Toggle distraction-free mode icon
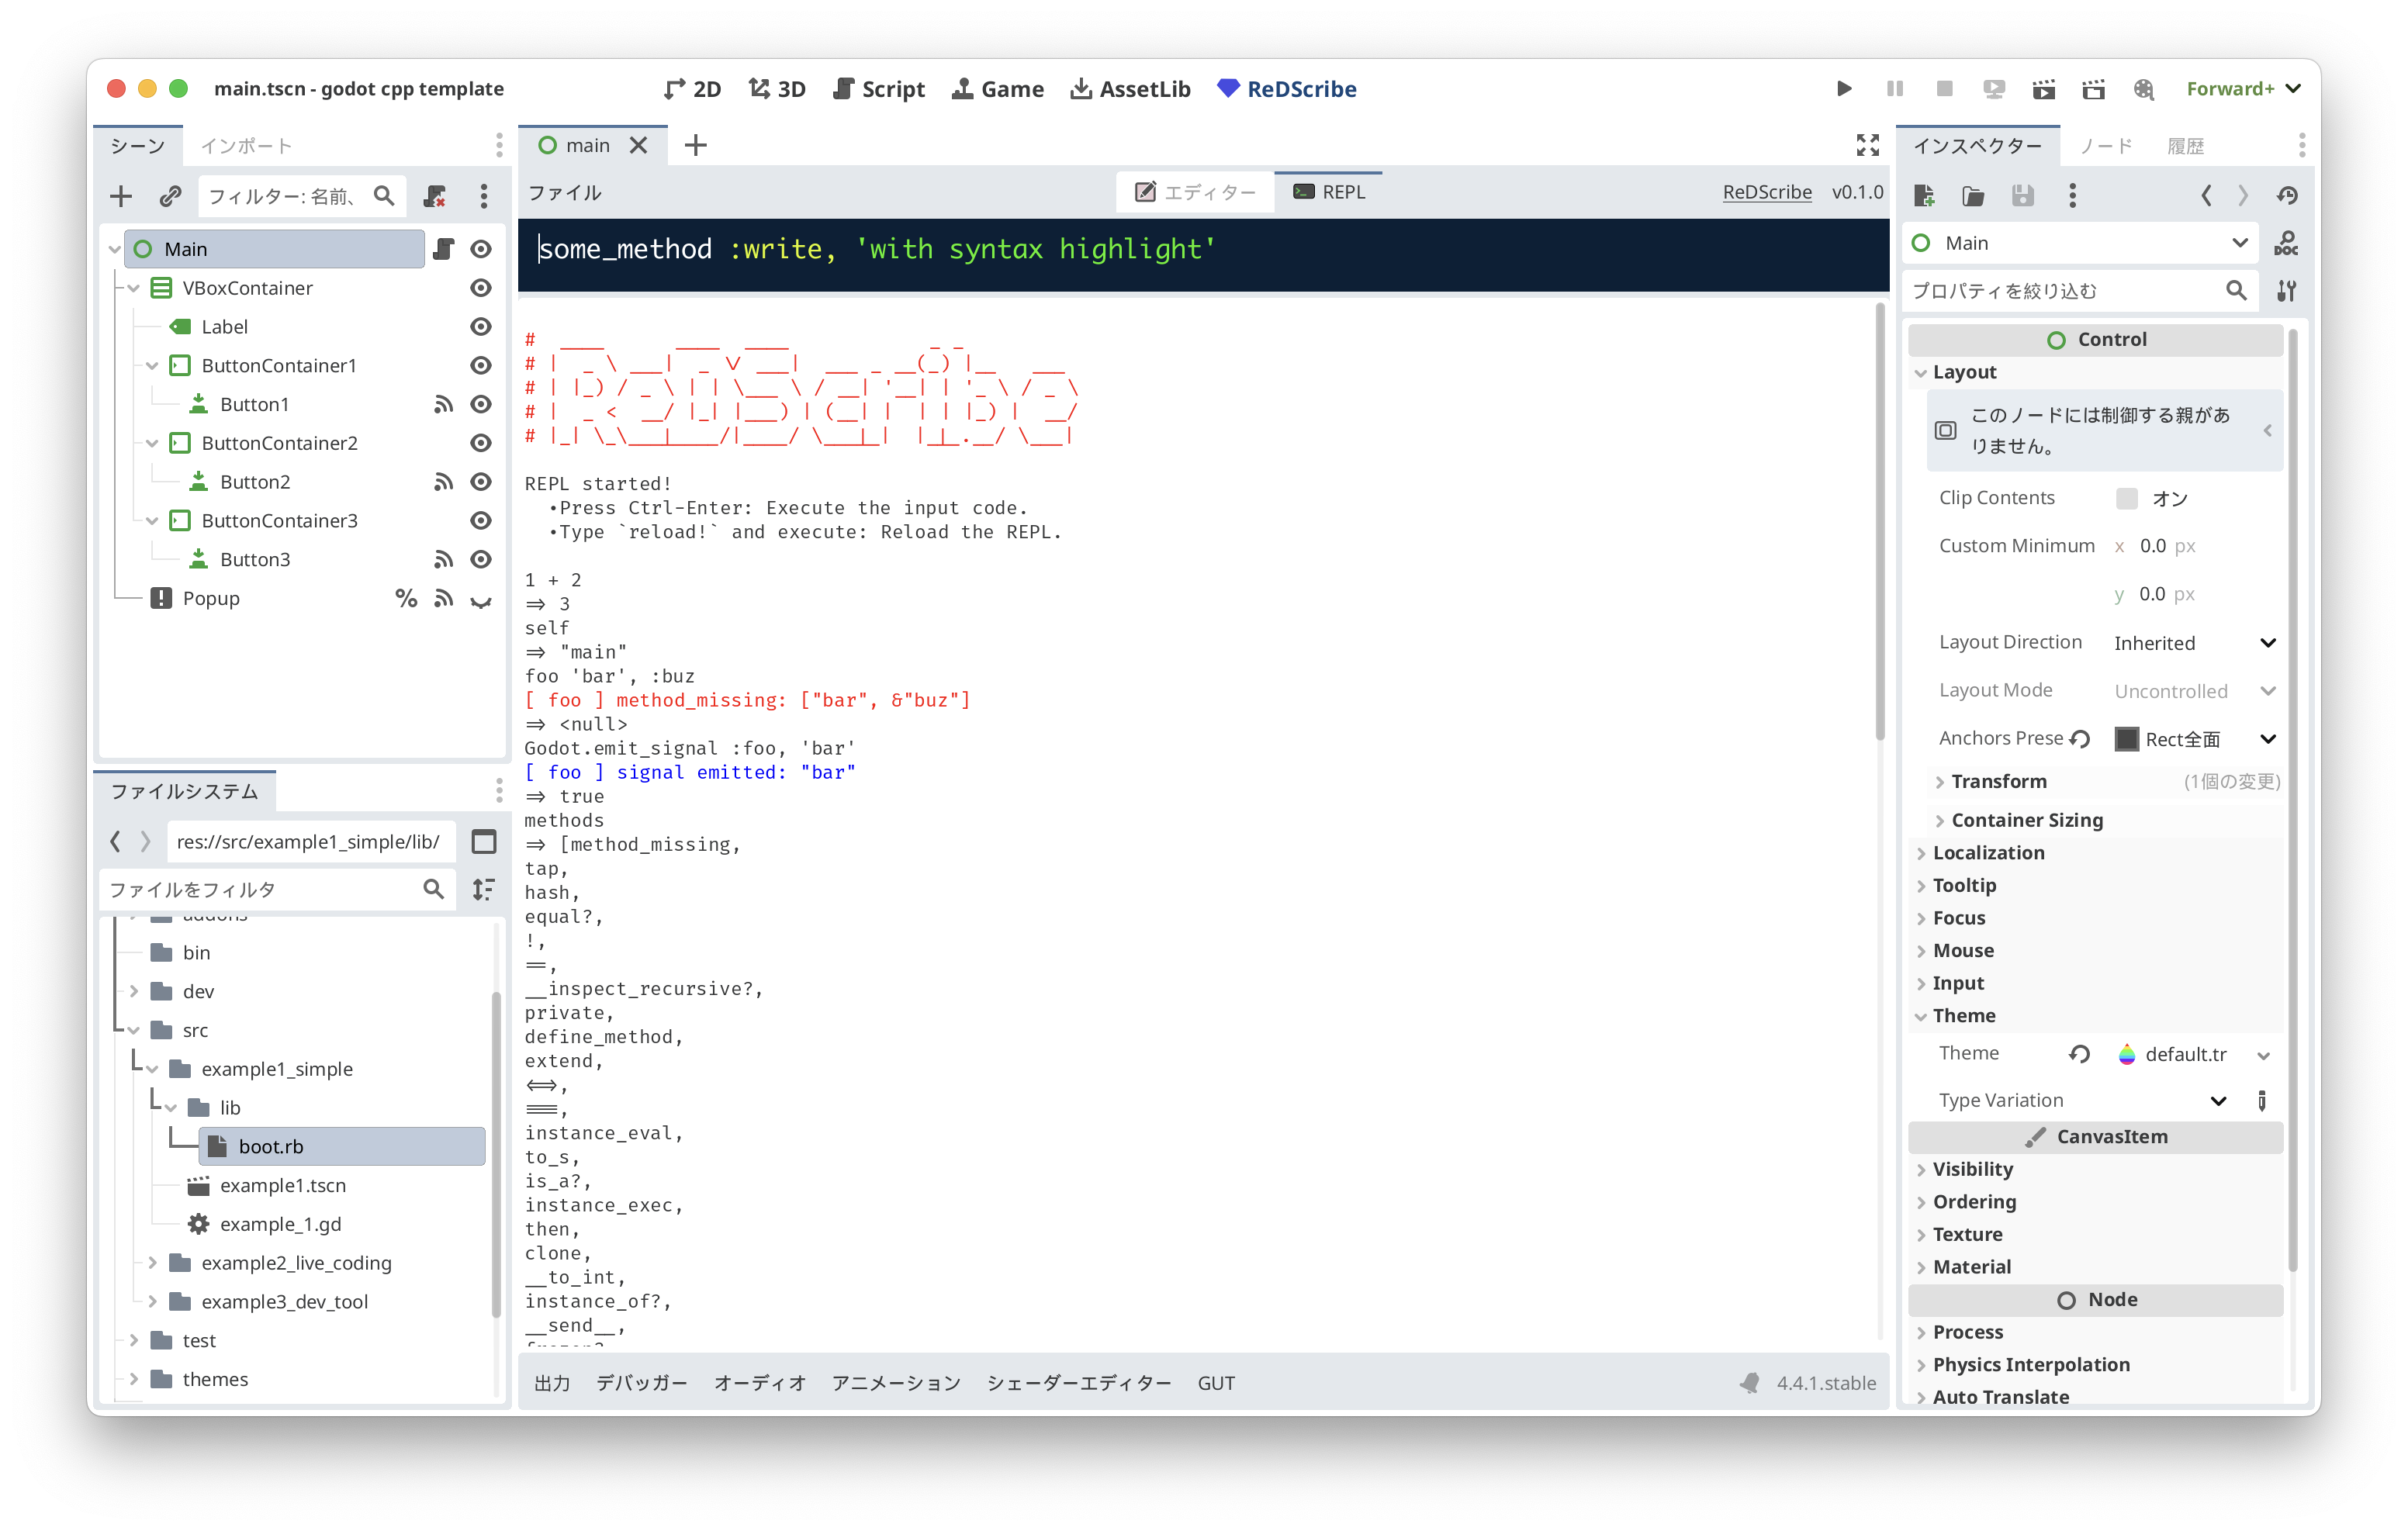2408x1531 pixels. pos(1867,146)
